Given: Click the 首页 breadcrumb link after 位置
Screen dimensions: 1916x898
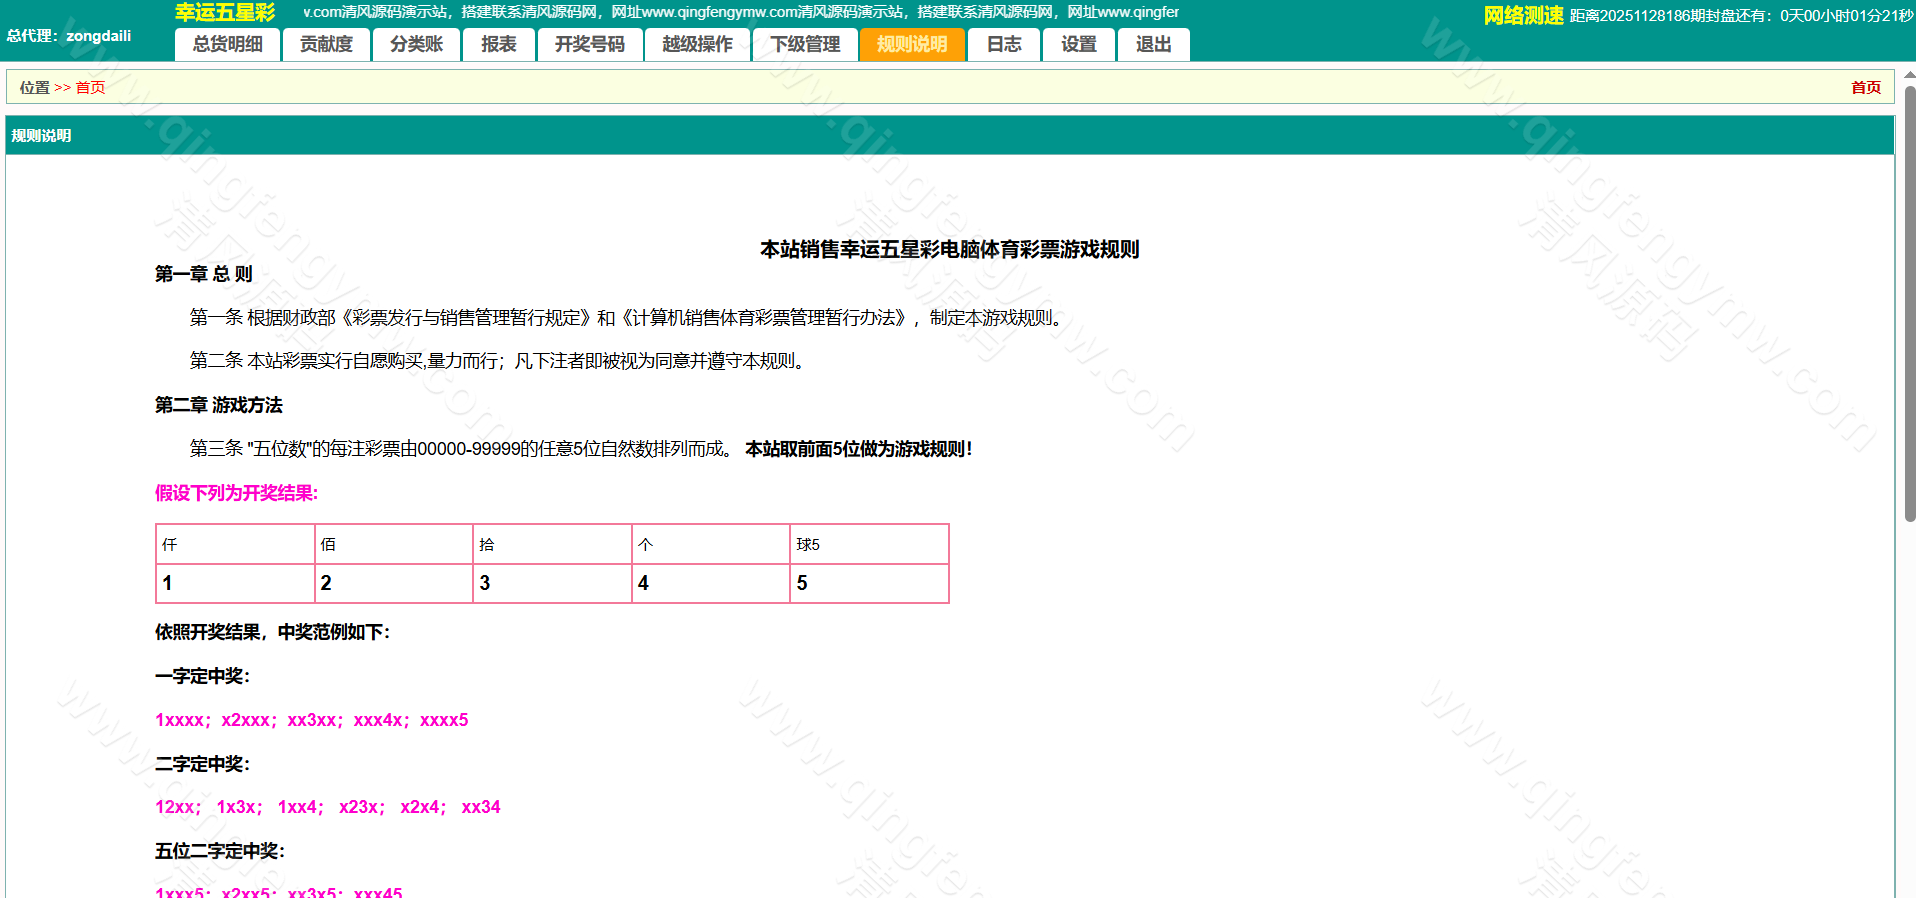Looking at the screenshot, I should pos(90,88).
